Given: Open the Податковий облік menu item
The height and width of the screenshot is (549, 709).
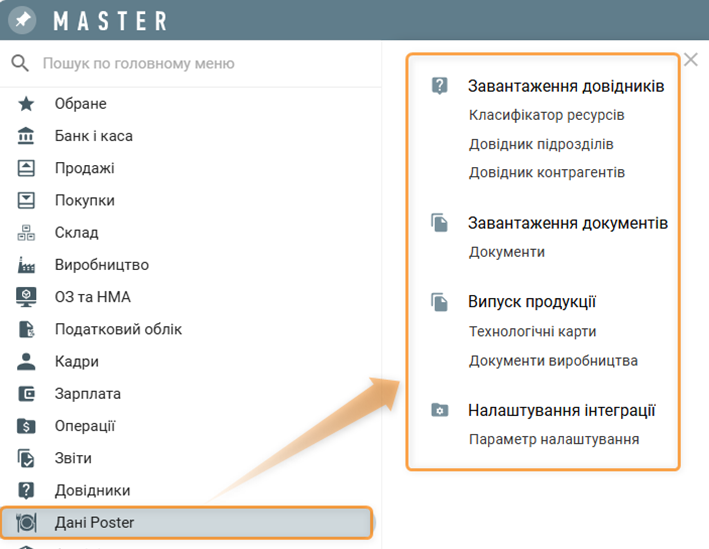Looking at the screenshot, I should tap(118, 329).
